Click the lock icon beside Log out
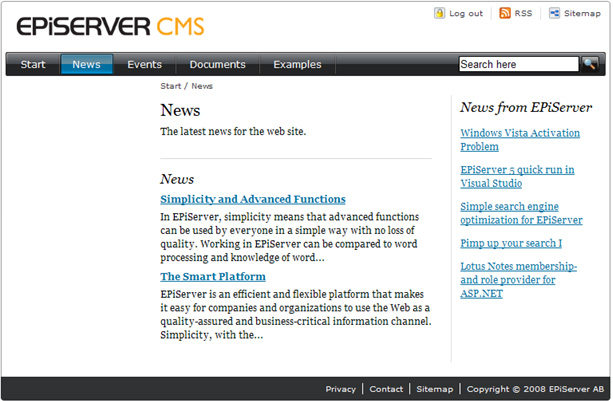The image size is (613, 401). 440,13
